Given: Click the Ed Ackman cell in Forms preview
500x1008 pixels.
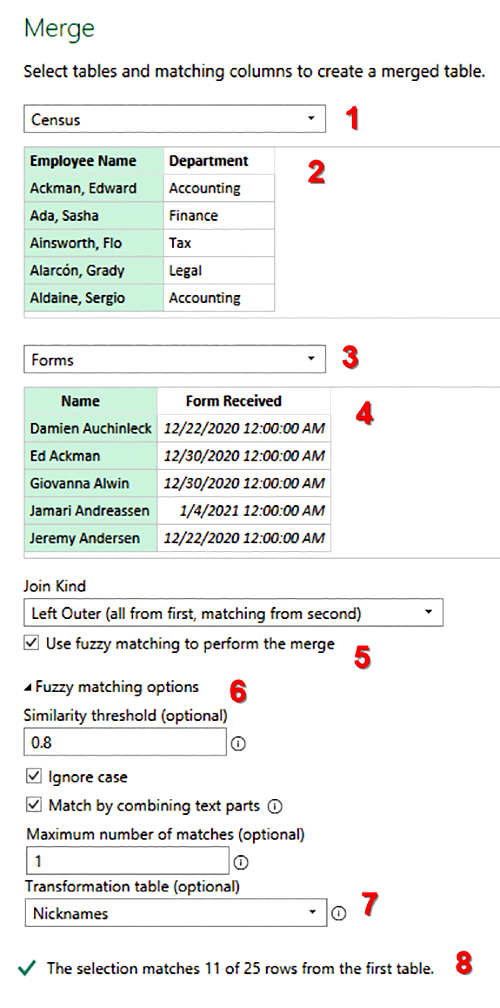Looking at the screenshot, I should click(x=91, y=456).
